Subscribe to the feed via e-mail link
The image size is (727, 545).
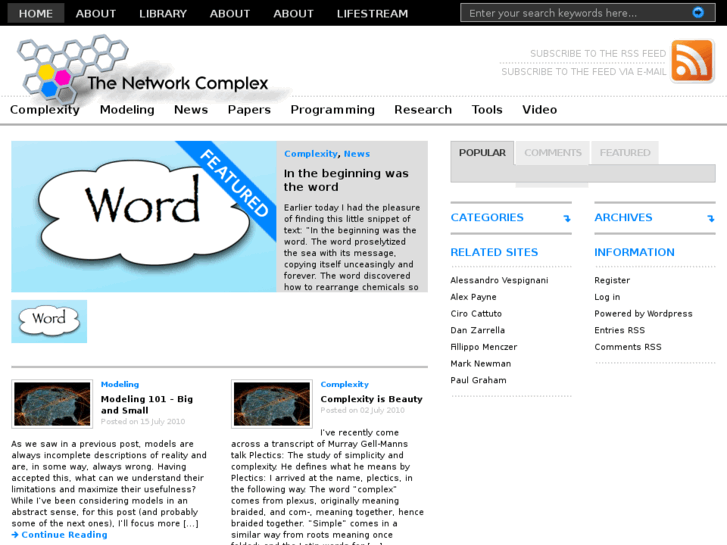click(584, 72)
